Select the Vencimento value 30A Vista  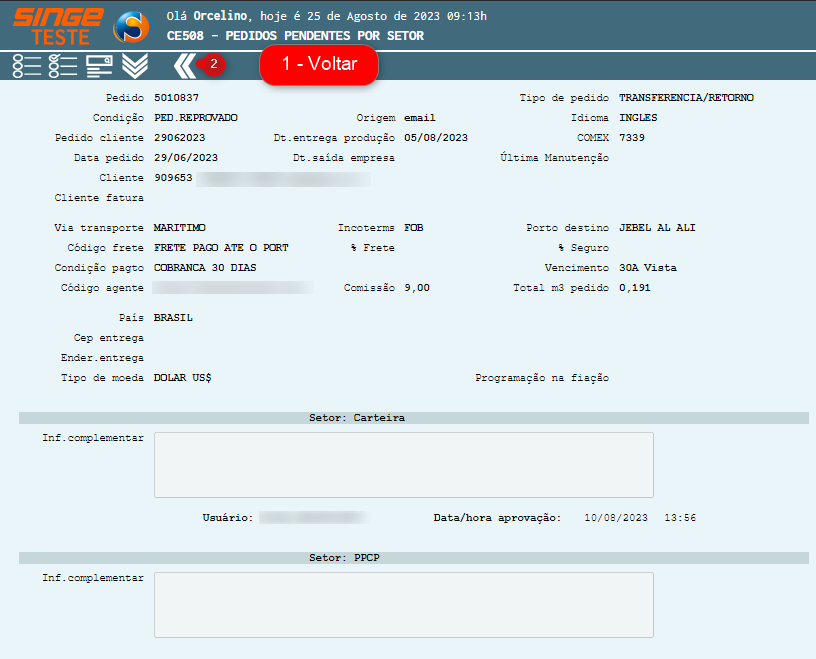click(x=648, y=268)
